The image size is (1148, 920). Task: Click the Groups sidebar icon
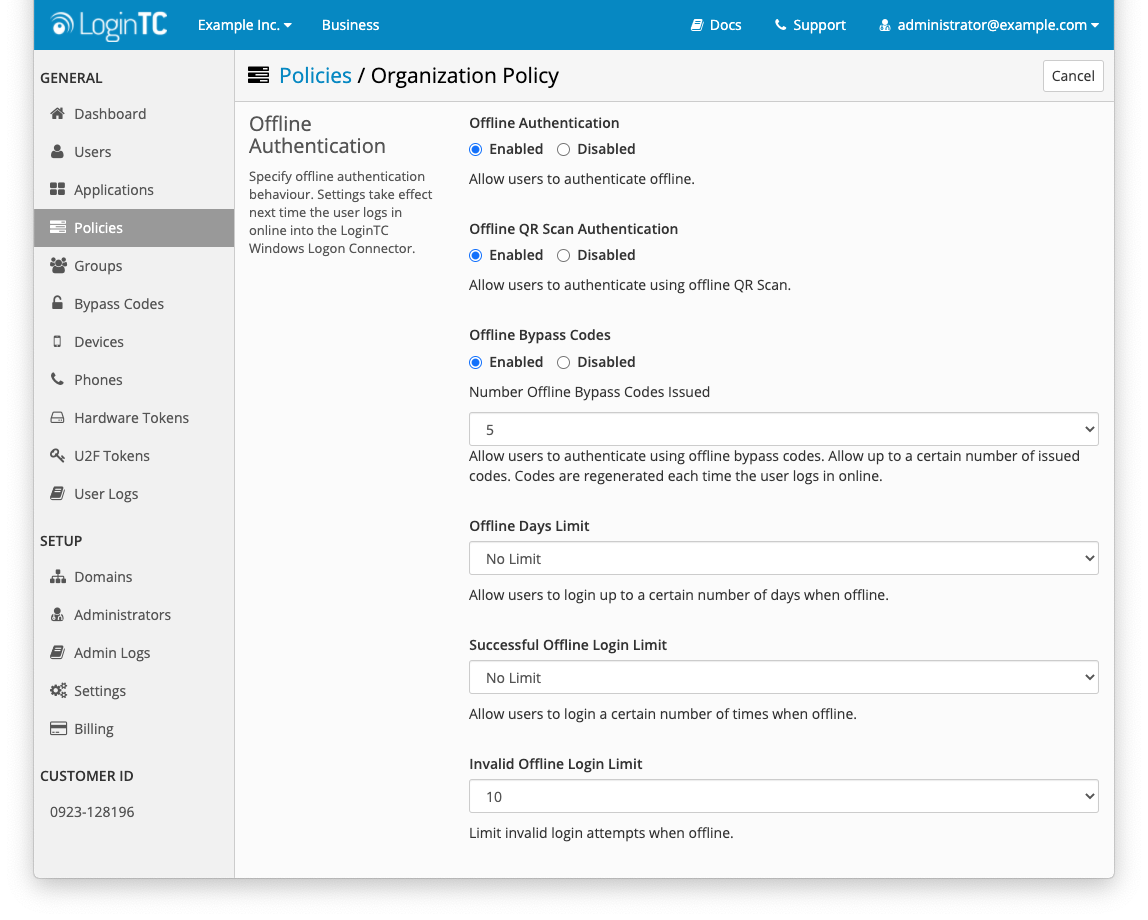(57, 265)
